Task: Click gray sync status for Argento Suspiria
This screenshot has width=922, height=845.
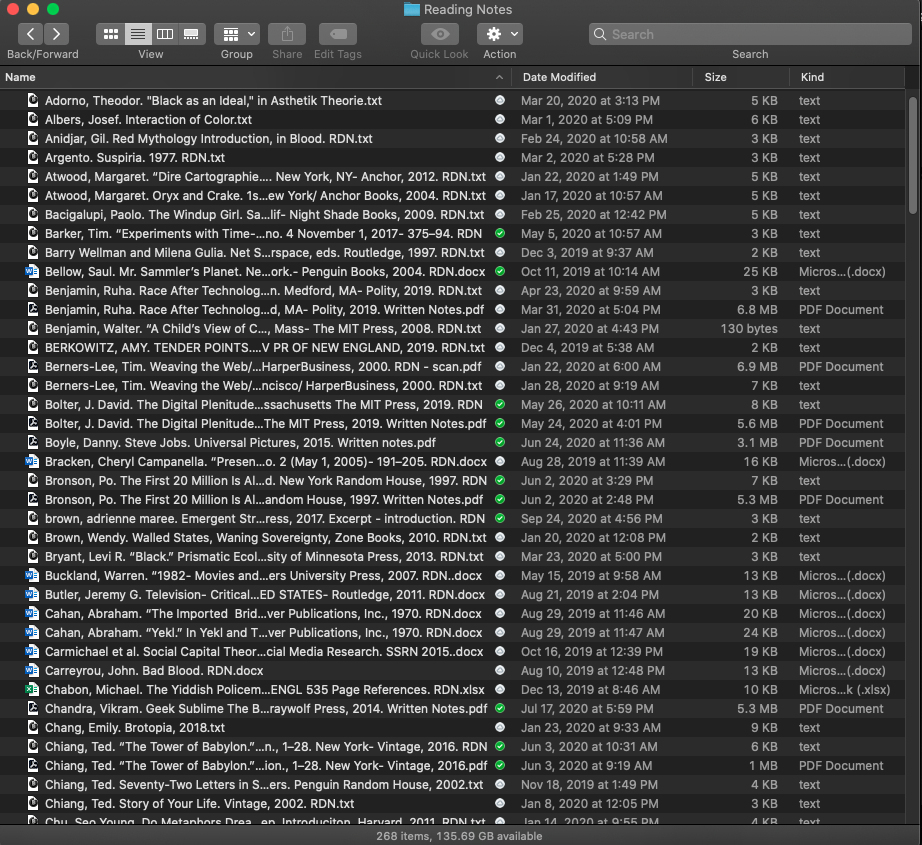Action: [x=500, y=158]
